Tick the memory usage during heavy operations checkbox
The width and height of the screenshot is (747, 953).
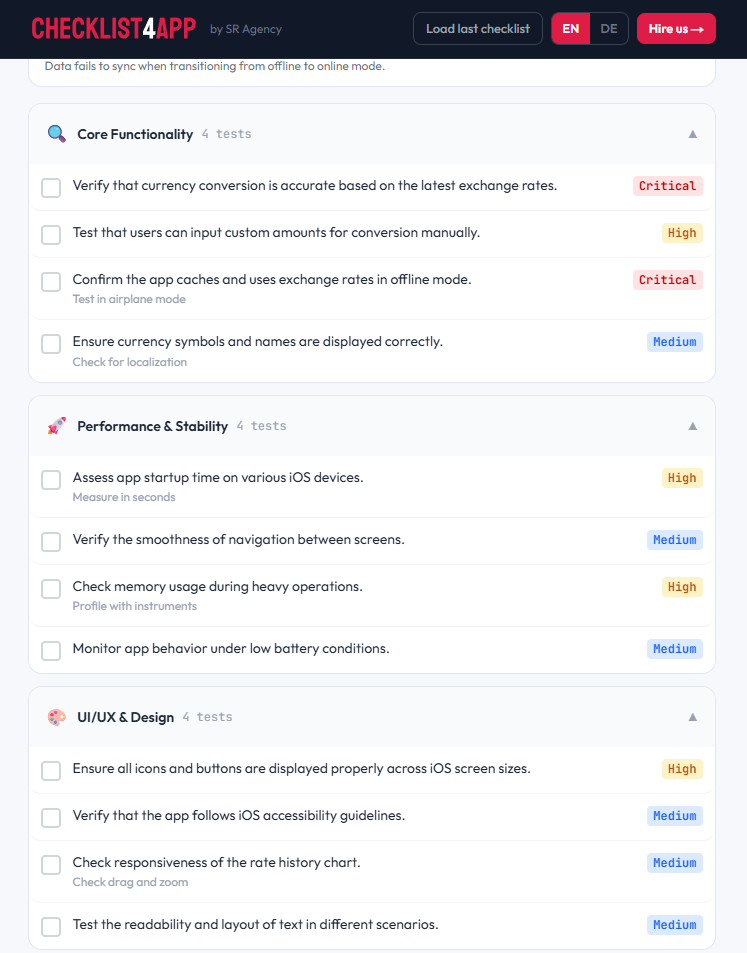[x=51, y=588]
